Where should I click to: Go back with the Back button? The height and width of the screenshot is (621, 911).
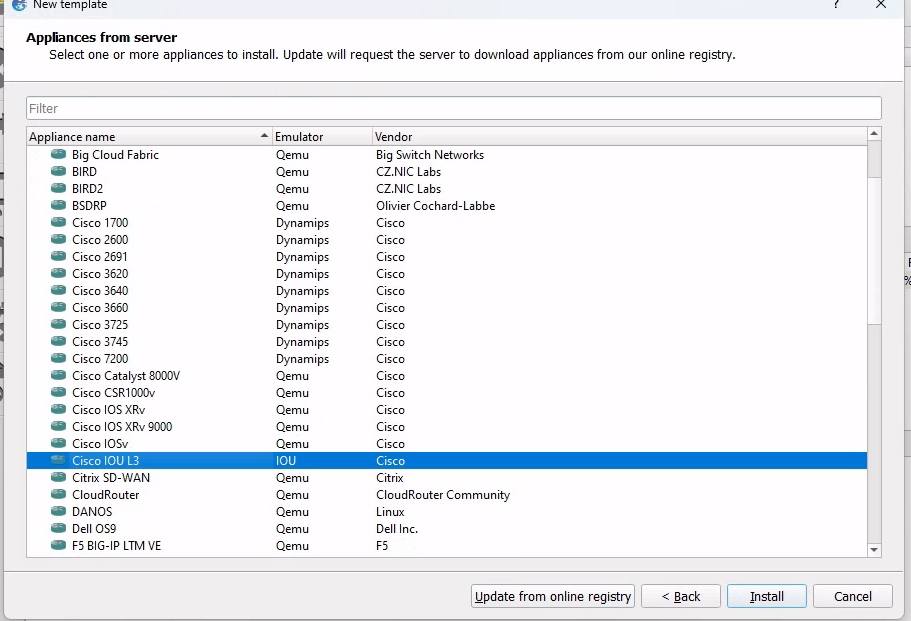tap(680, 597)
